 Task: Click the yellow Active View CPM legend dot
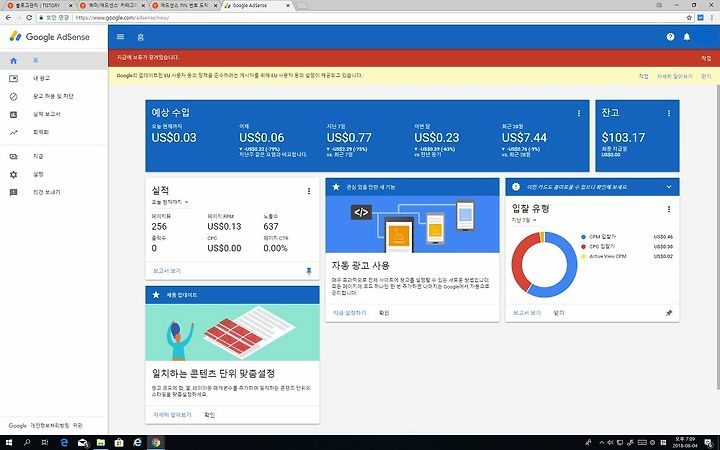(x=584, y=256)
